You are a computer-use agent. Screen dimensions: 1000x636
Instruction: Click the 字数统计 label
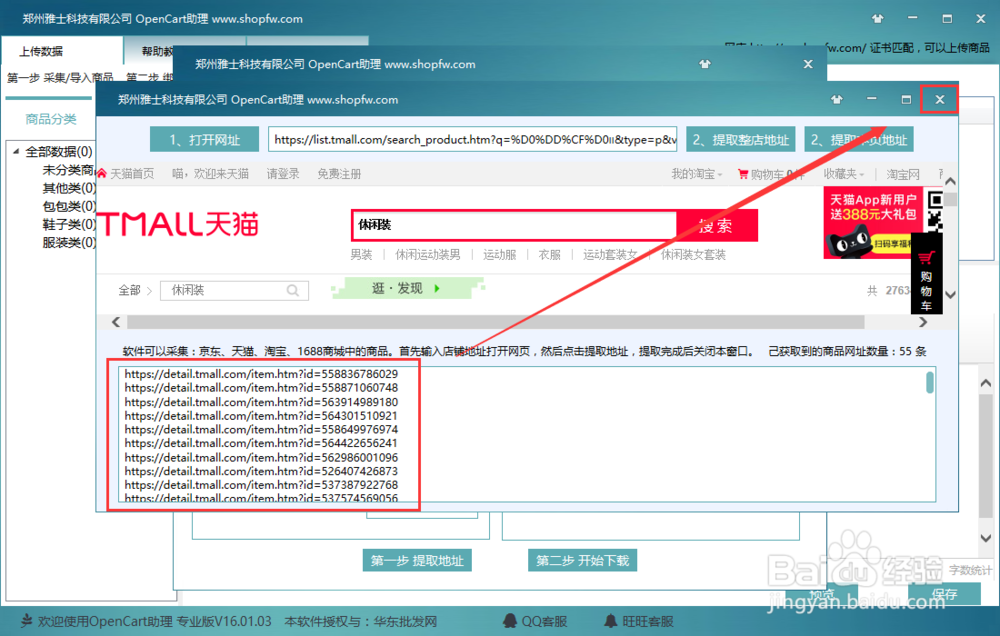point(970,570)
